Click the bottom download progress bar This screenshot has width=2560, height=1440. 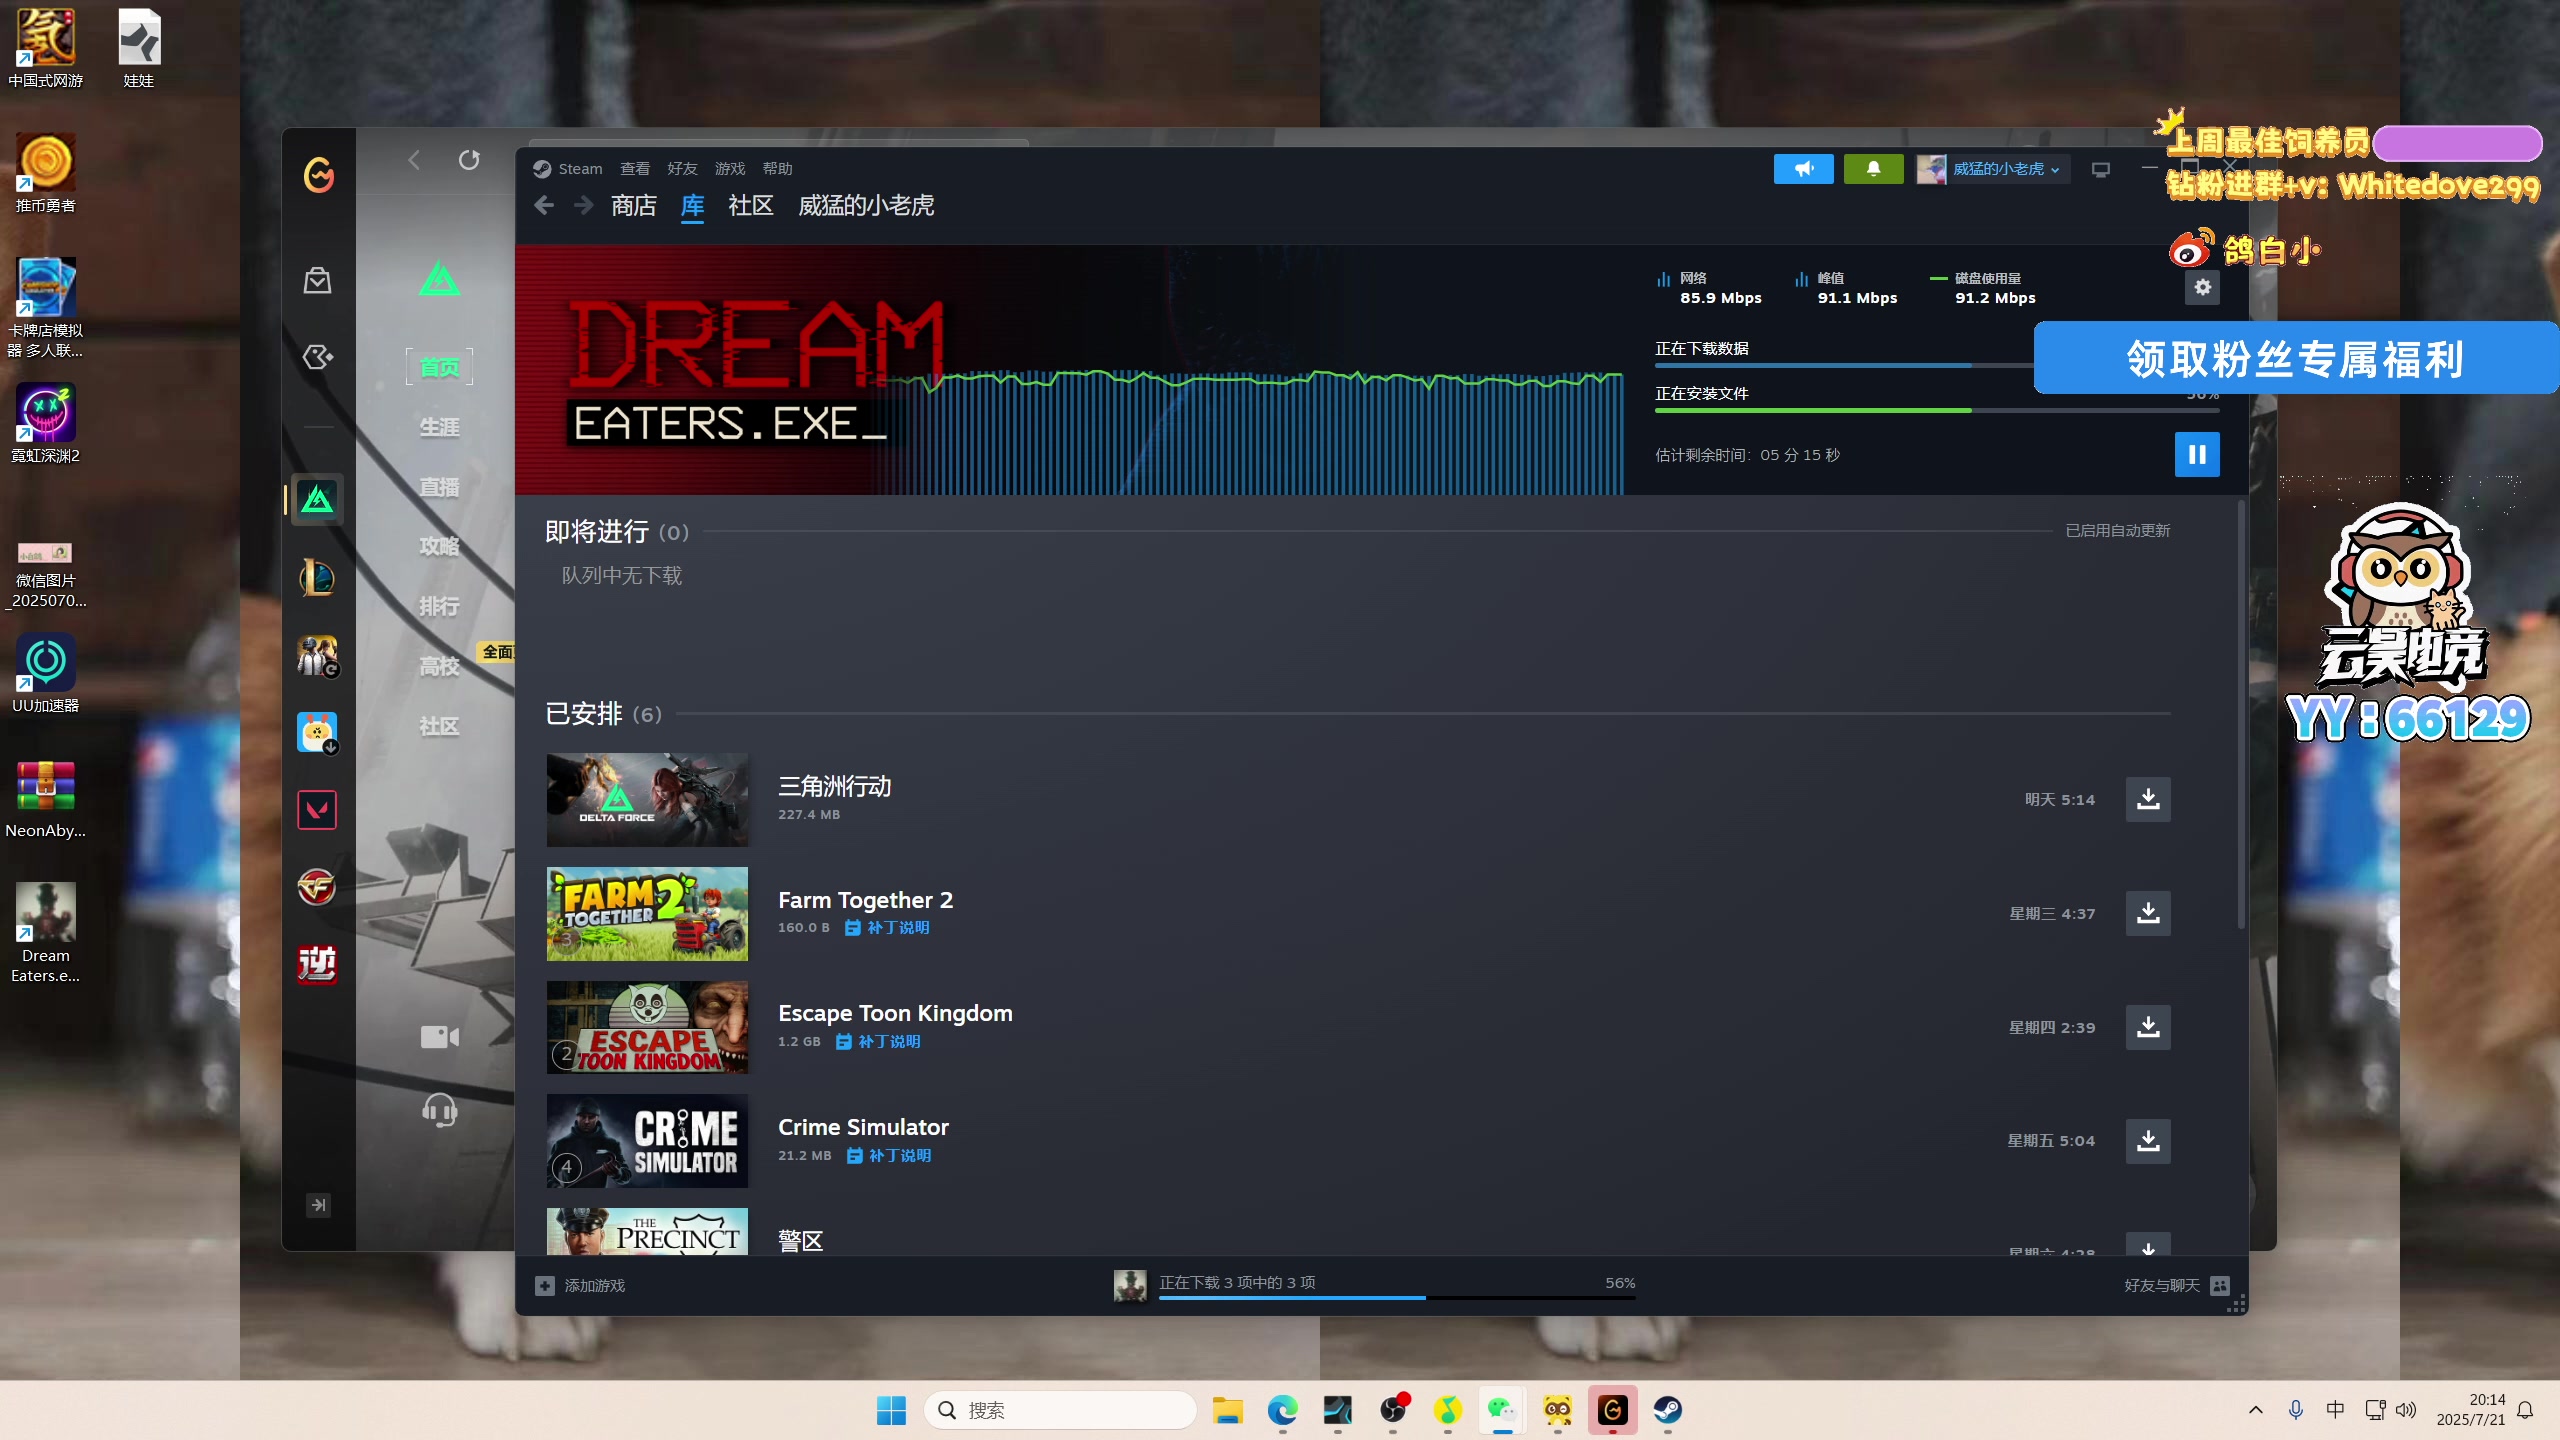pos(1397,1298)
